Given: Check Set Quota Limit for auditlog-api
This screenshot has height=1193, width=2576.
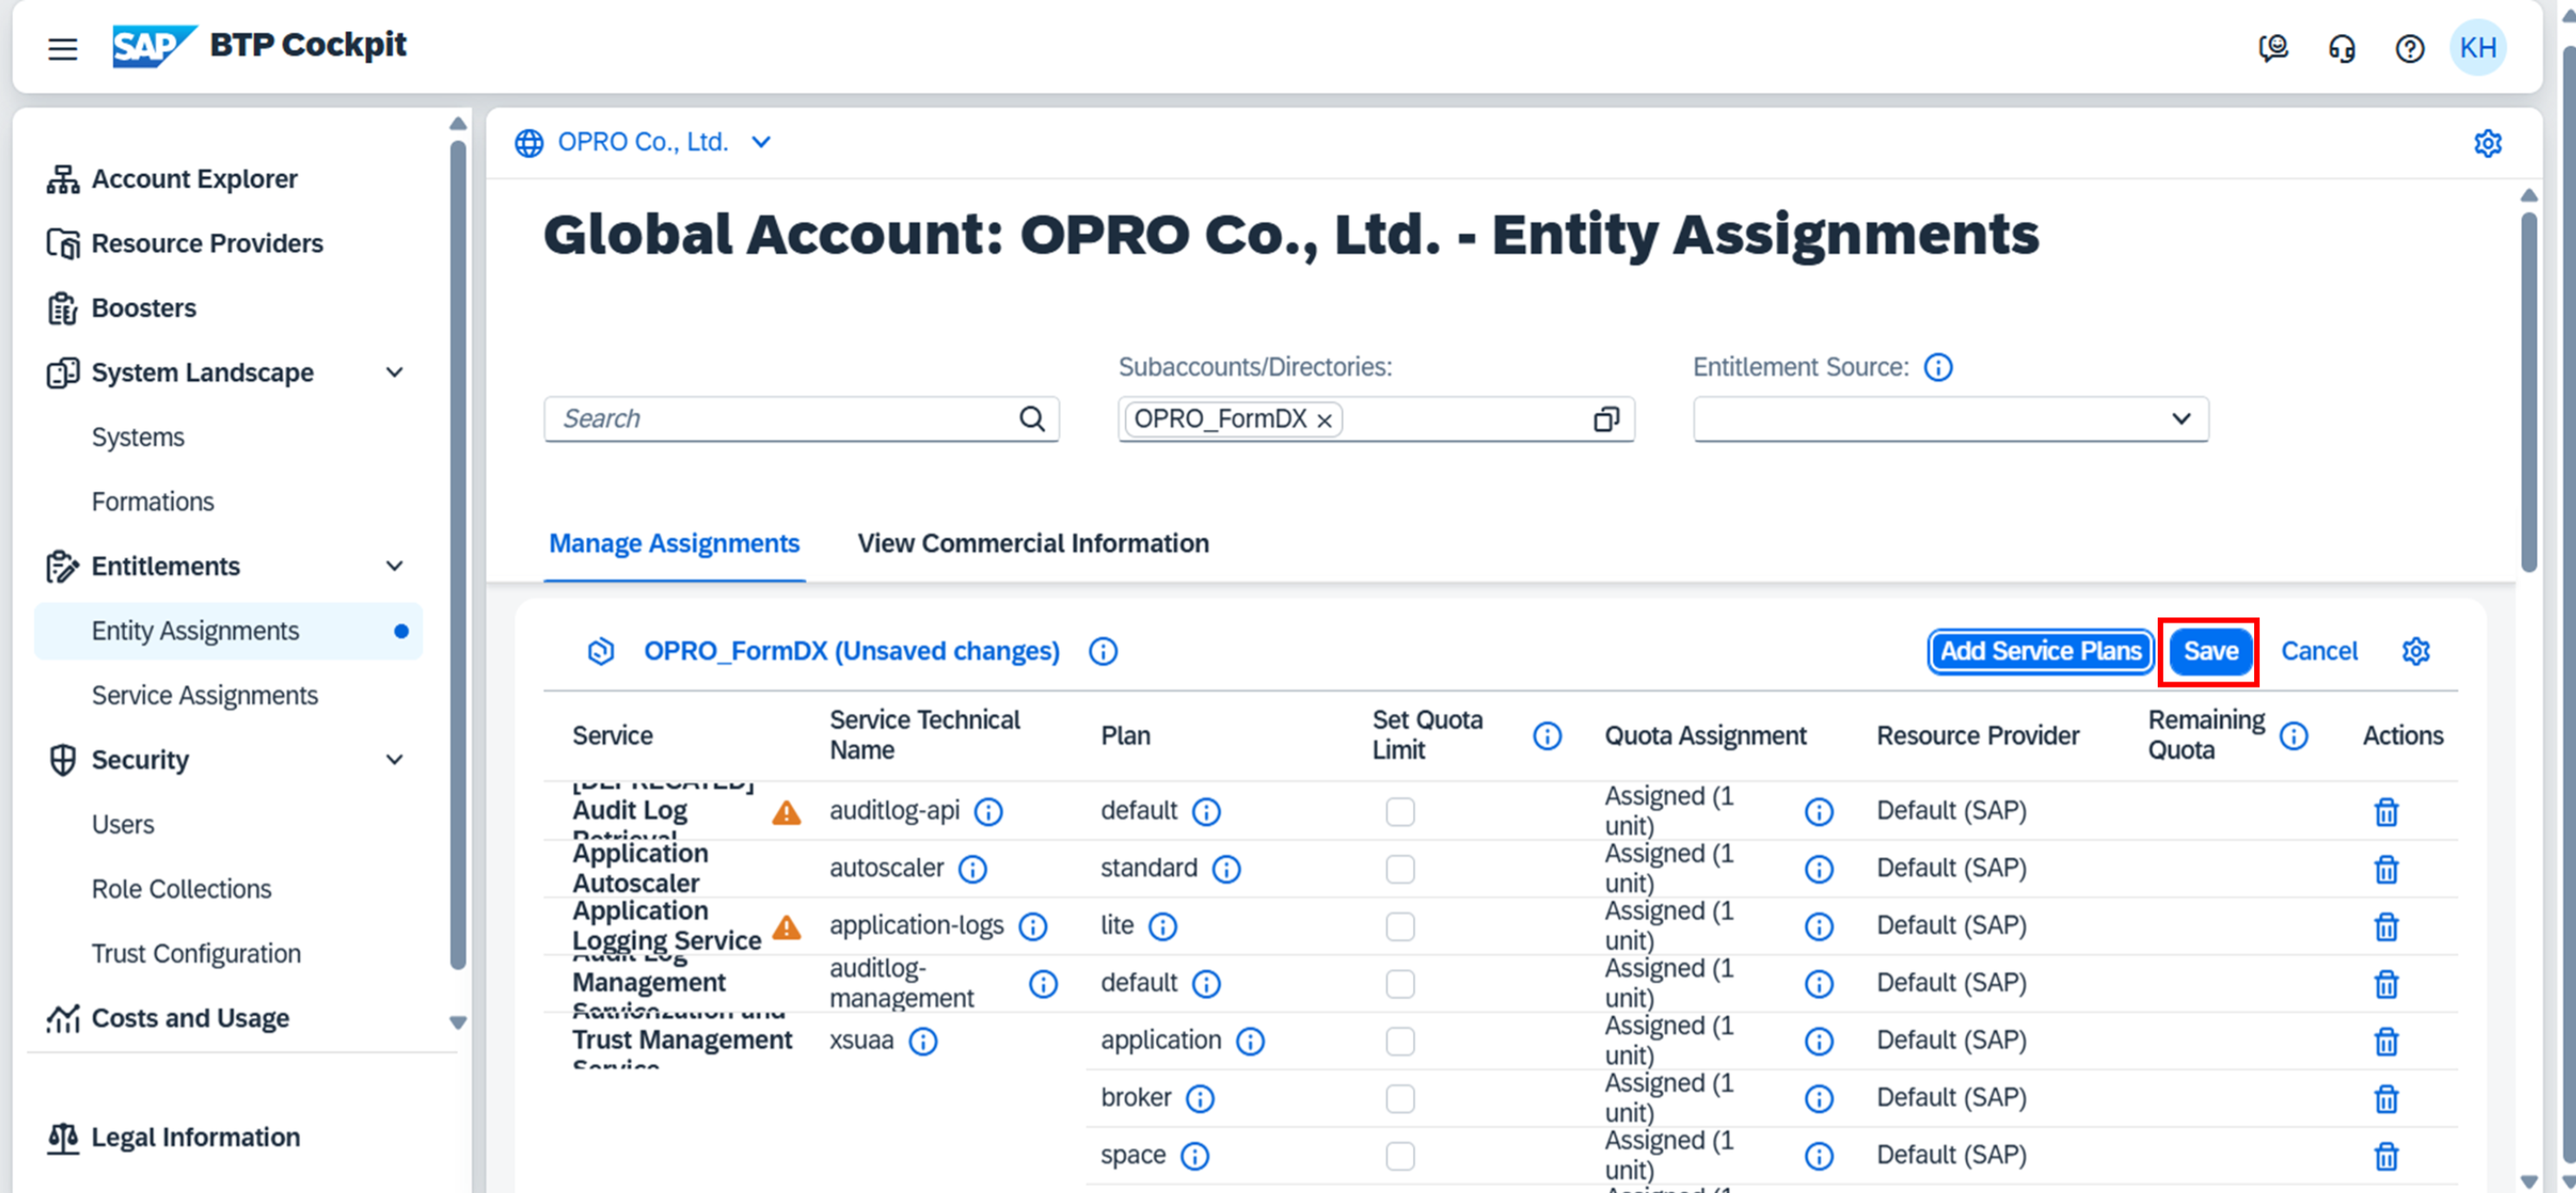Looking at the screenshot, I should coord(1400,811).
